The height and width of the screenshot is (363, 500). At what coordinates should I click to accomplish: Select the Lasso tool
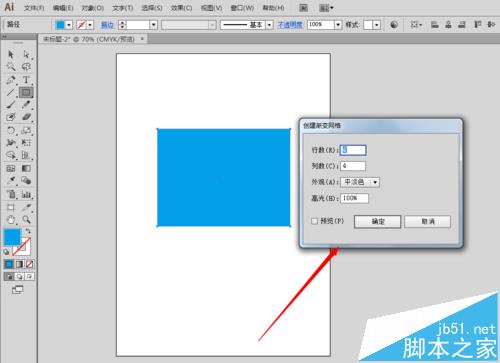(x=26, y=67)
